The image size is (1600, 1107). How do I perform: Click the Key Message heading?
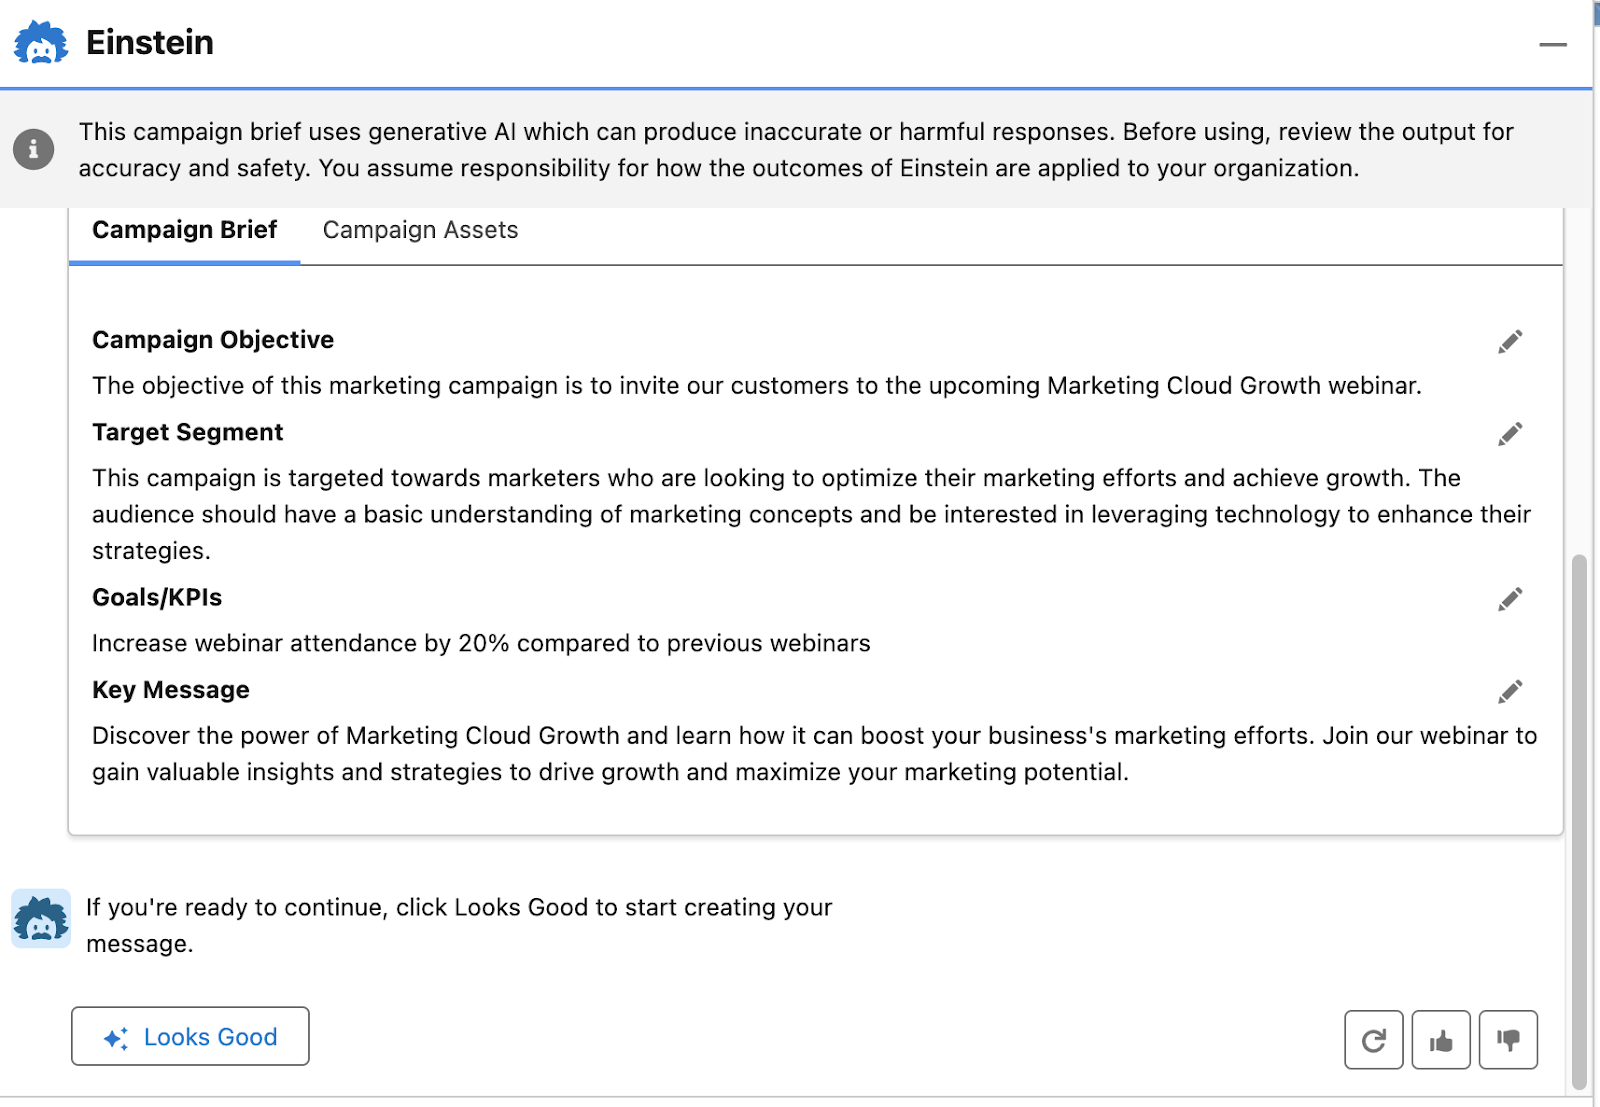tap(171, 690)
